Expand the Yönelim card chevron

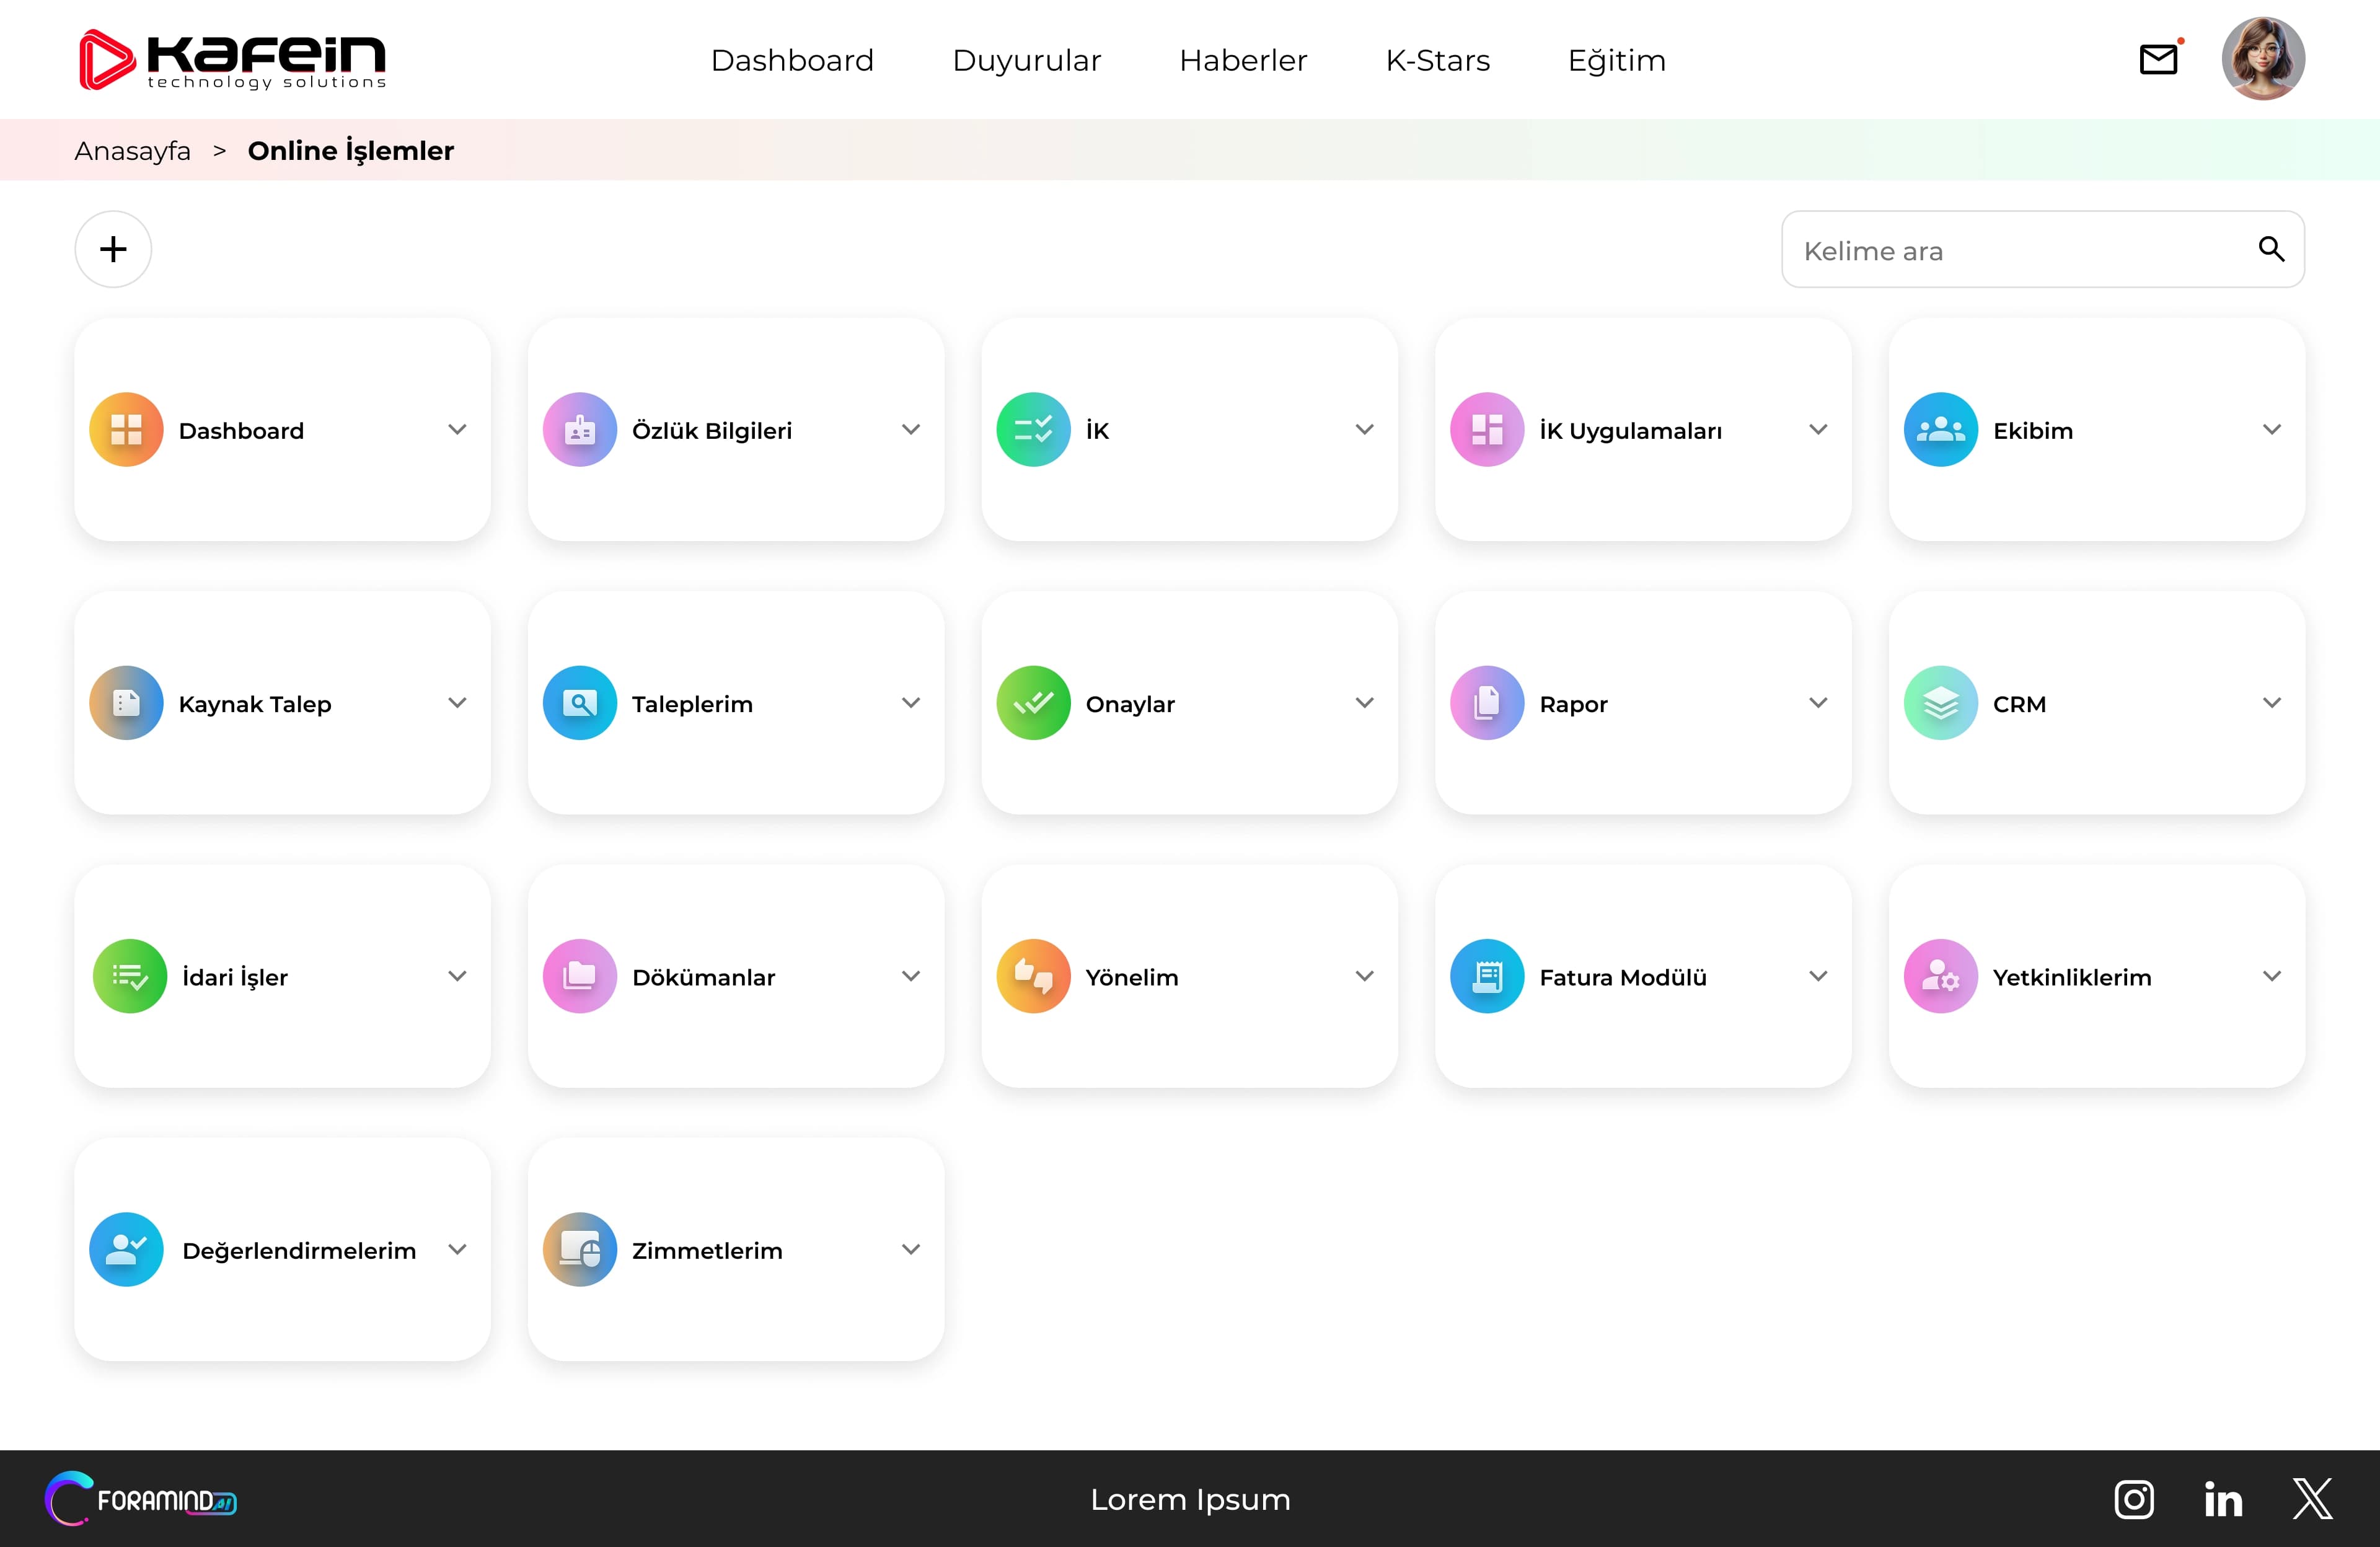point(1364,976)
